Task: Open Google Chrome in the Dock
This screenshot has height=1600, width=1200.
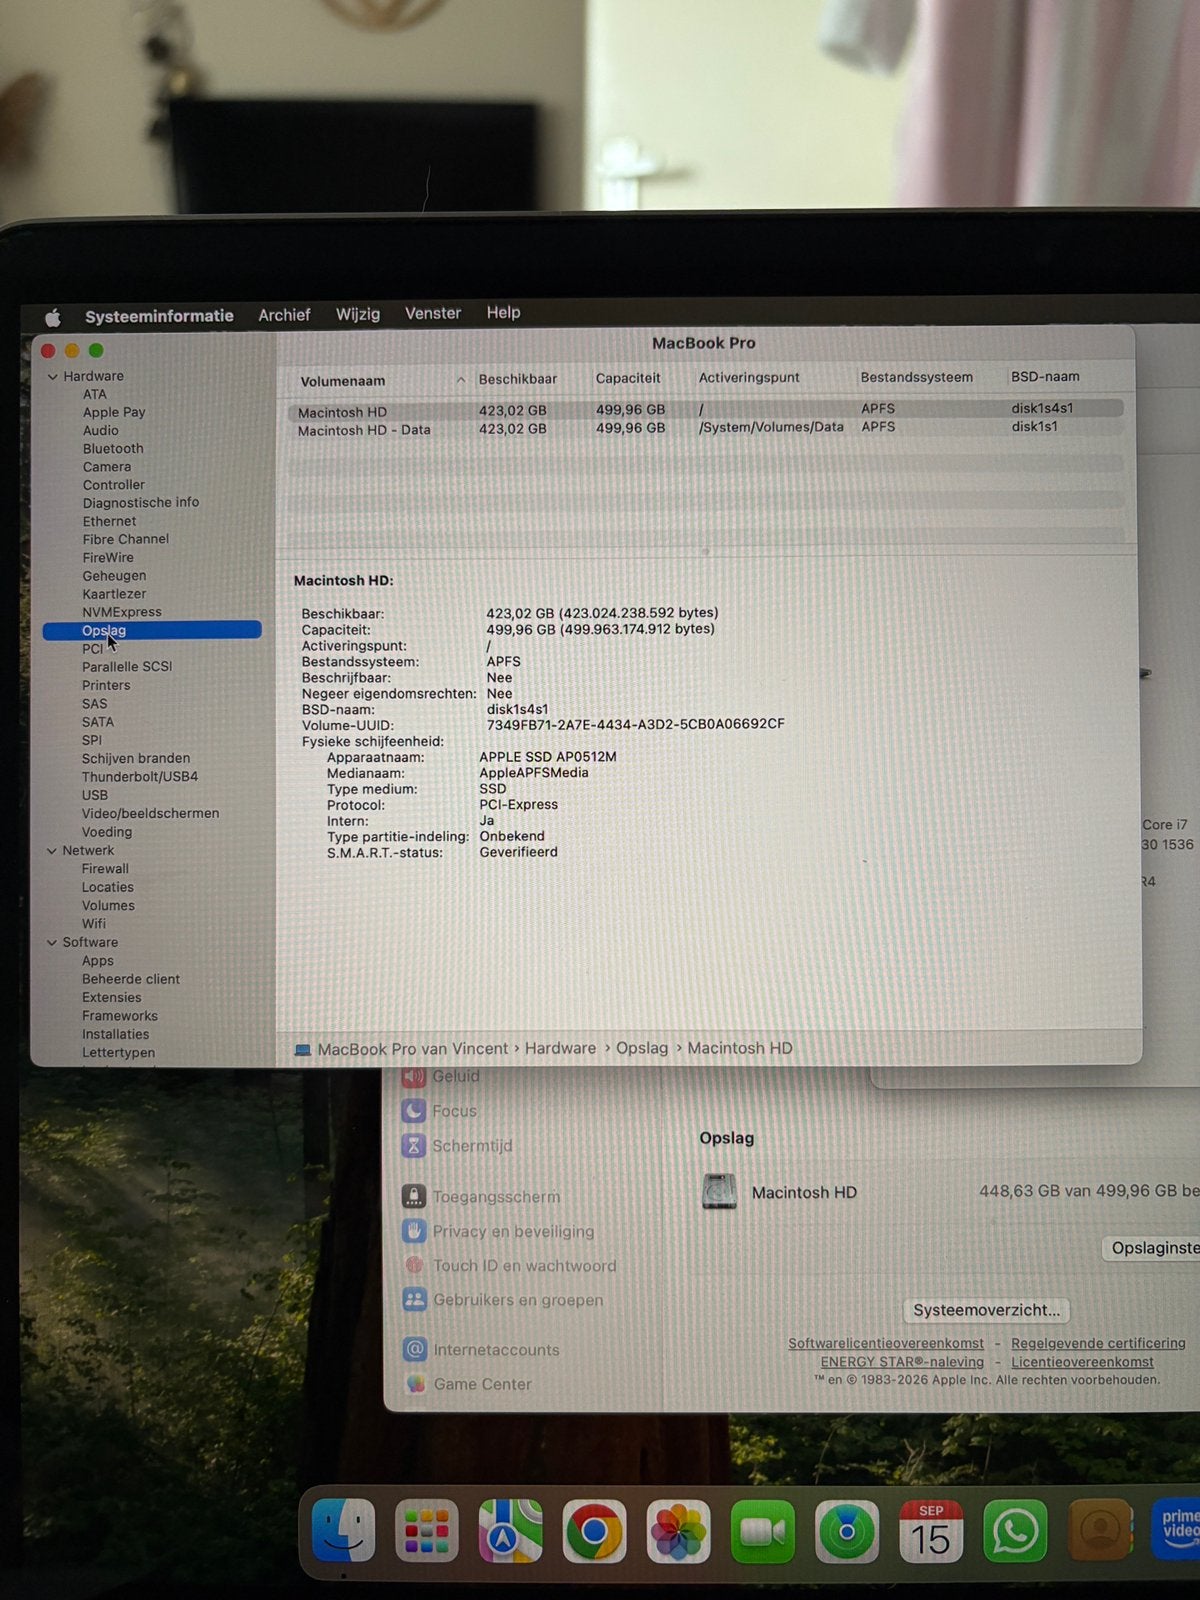Action: click(x=594, y=1531)
